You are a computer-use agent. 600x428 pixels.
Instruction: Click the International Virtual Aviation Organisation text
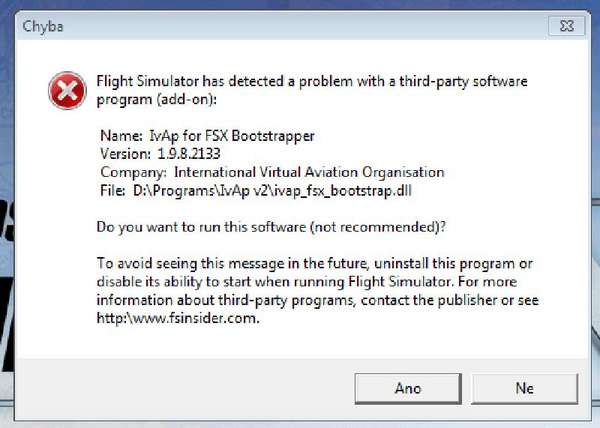point(309,172)
